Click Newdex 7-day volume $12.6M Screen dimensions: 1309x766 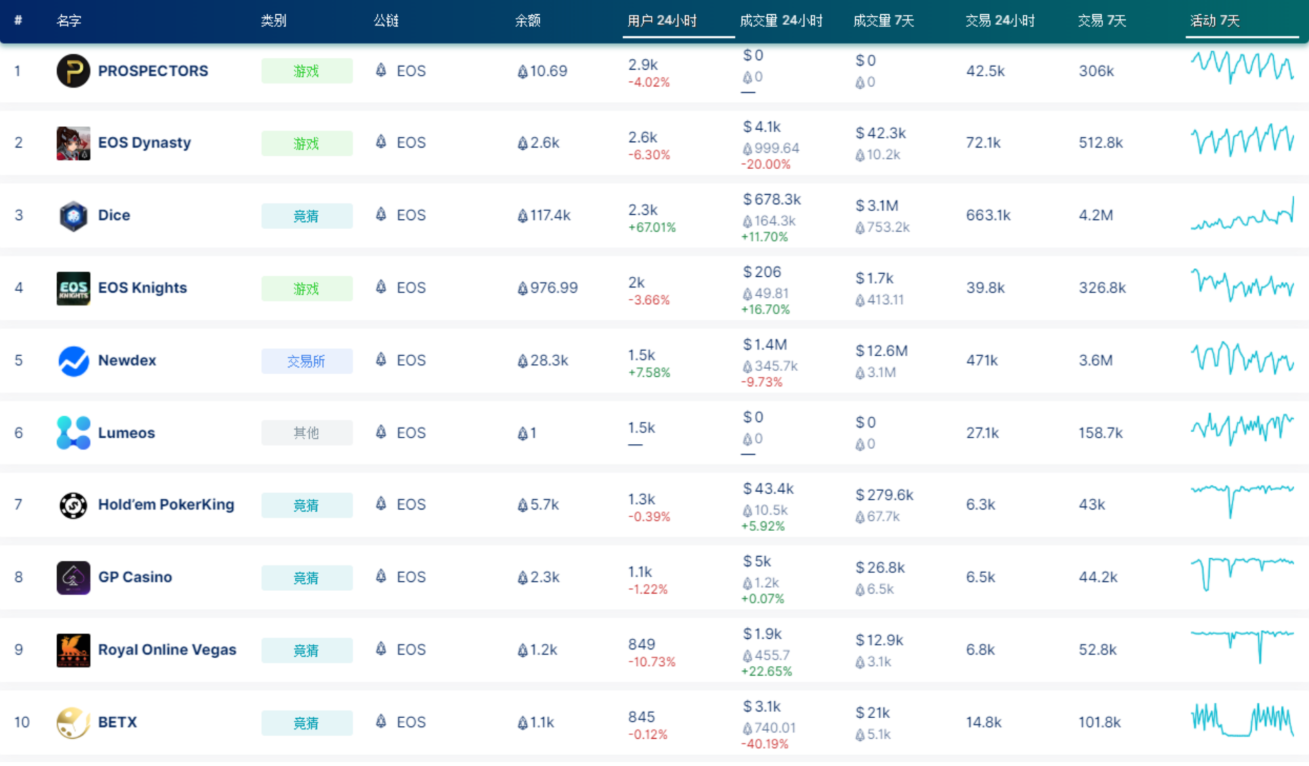(882, 351)
